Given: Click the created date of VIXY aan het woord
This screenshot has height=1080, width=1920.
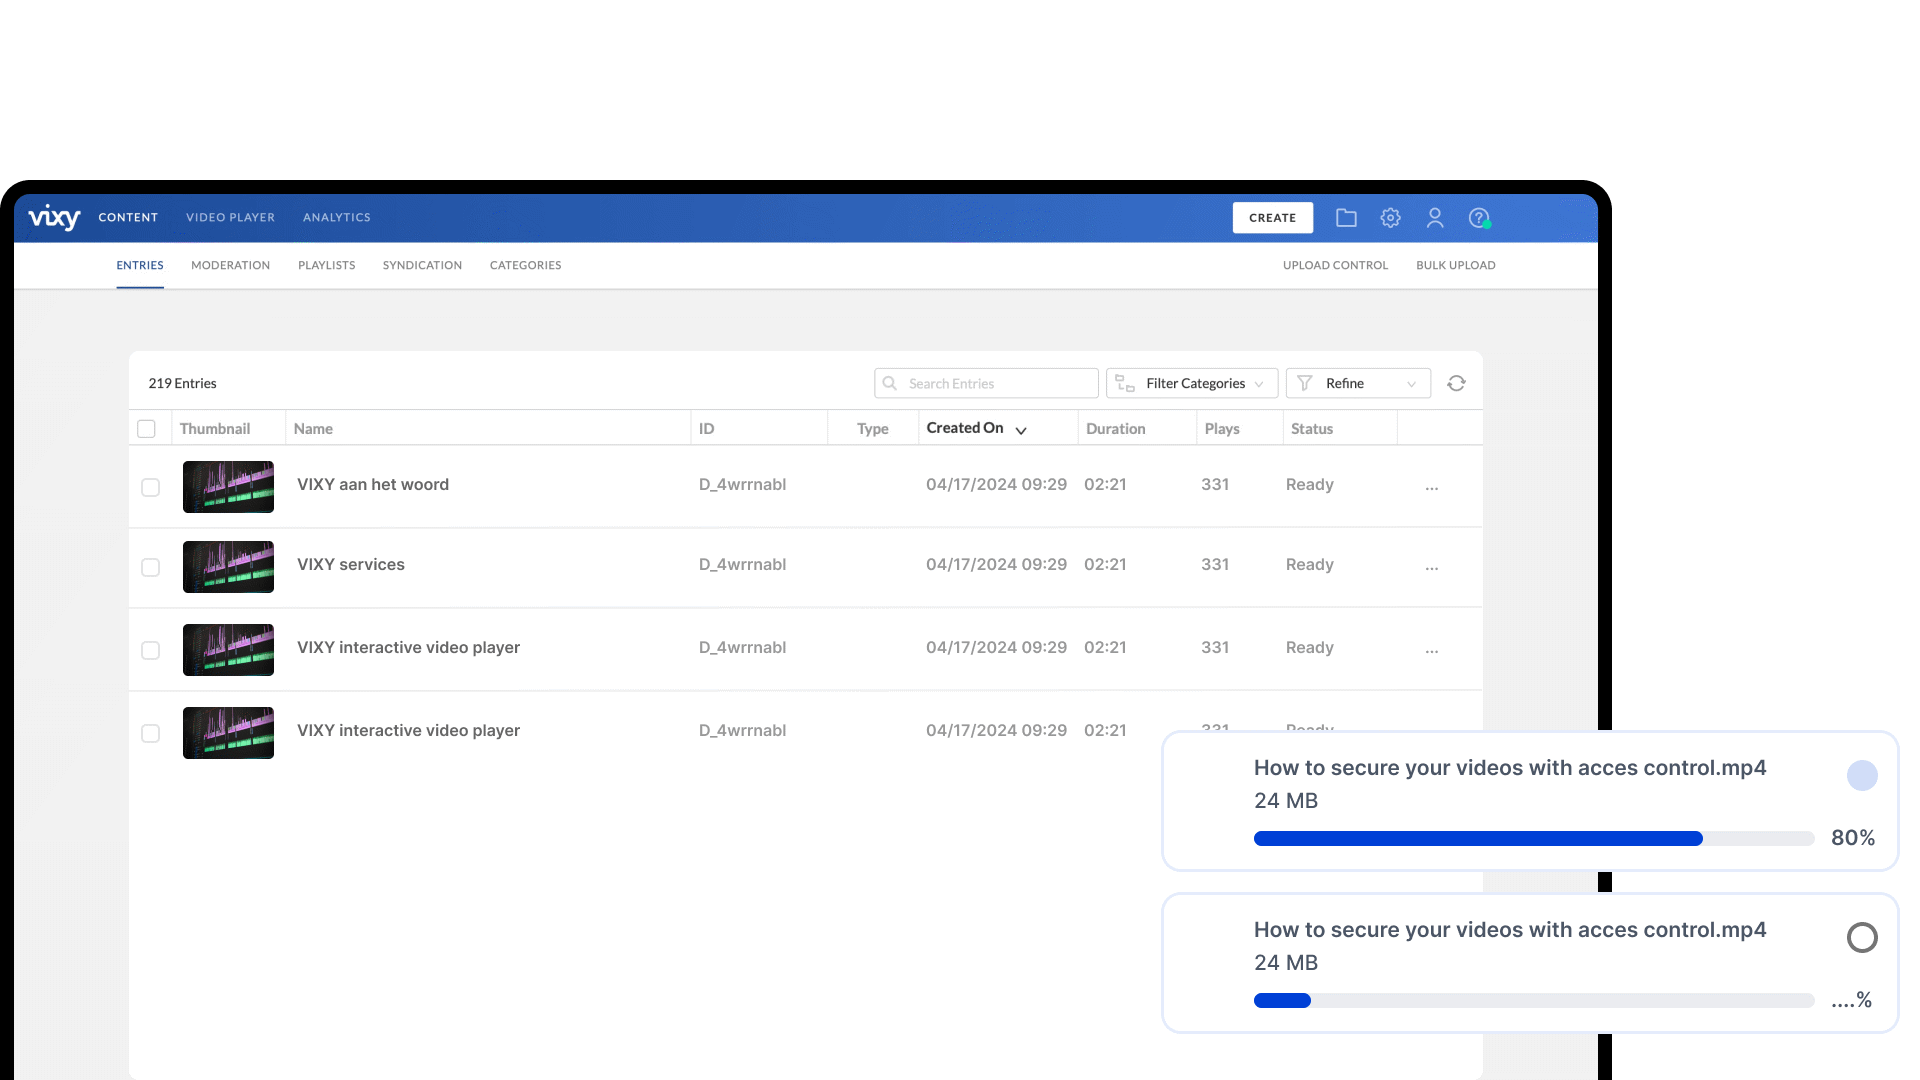Looking at the screenshot, I should coord(996,484).
